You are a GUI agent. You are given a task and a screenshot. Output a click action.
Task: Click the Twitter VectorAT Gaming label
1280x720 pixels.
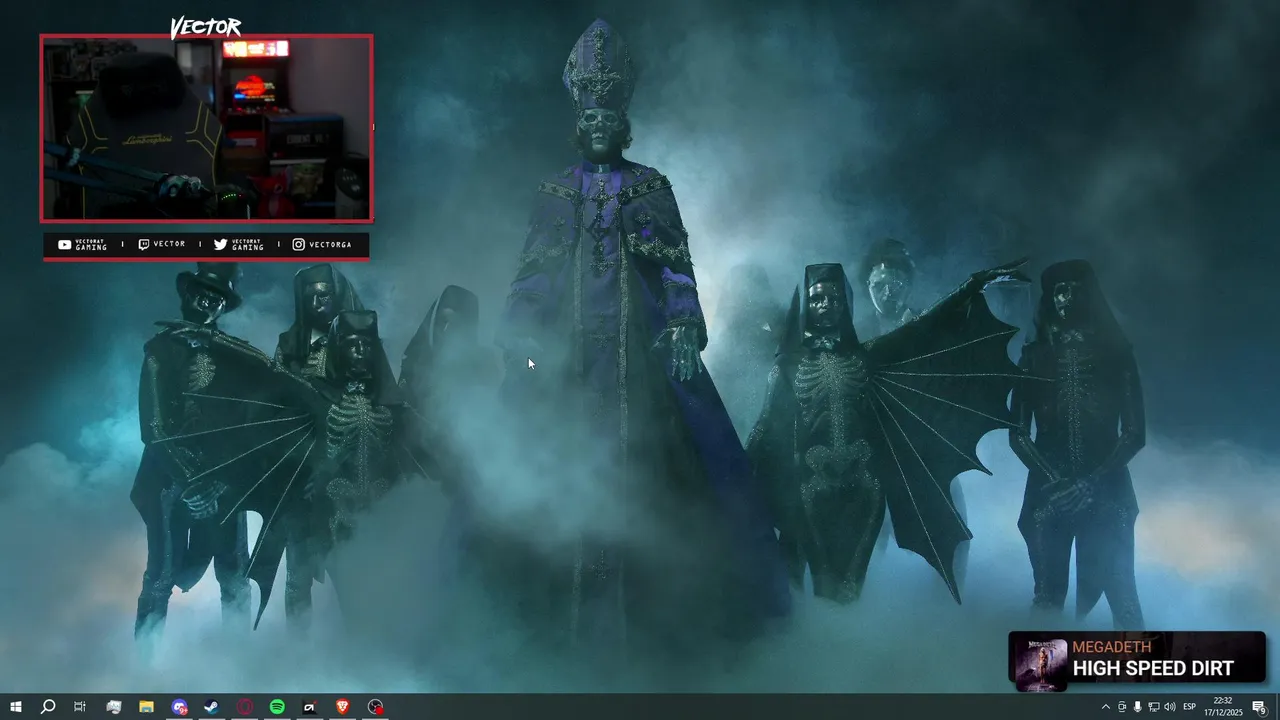tap(239, 245)
